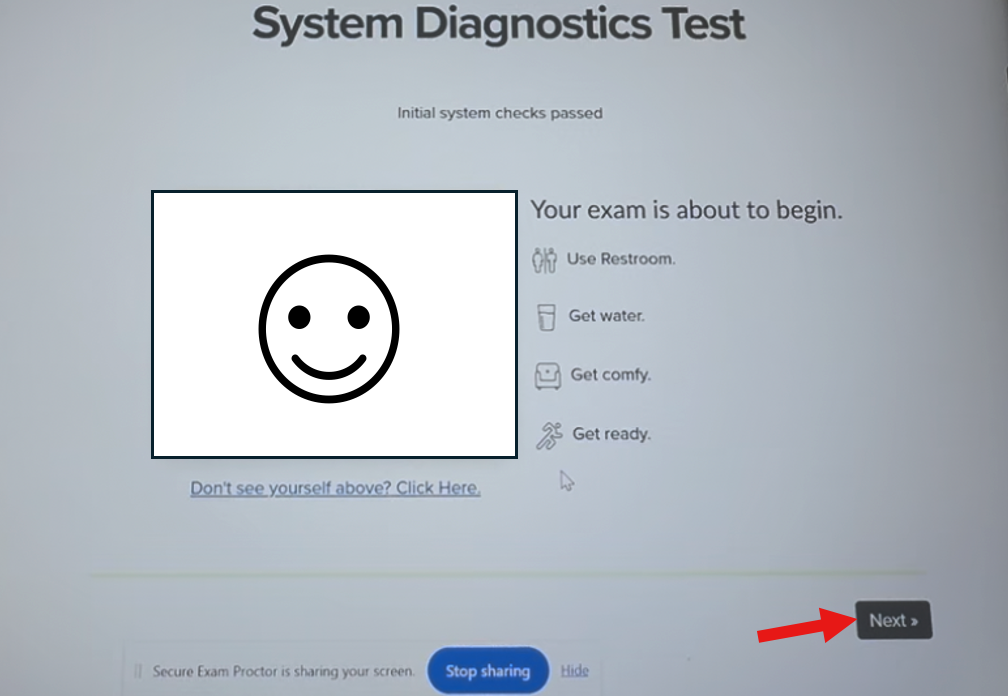Open the "Don't see yourself above?" link
Viewport: 1008px width, 696px height.
point(336,488)
